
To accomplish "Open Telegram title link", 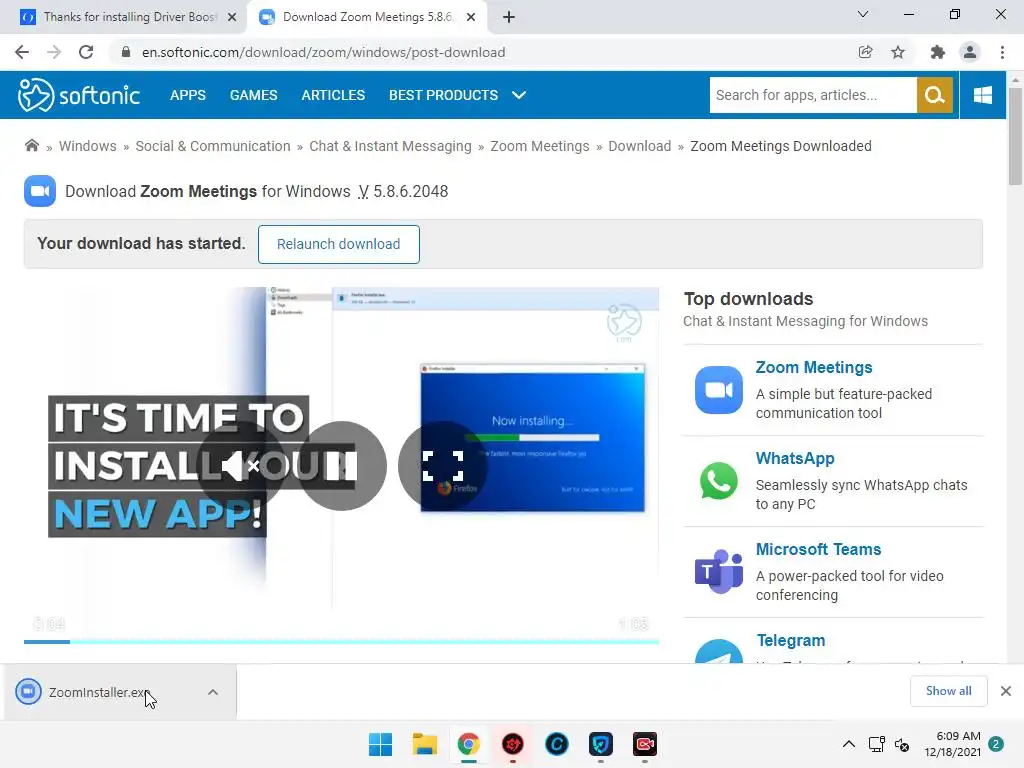I will coord(791,641).
